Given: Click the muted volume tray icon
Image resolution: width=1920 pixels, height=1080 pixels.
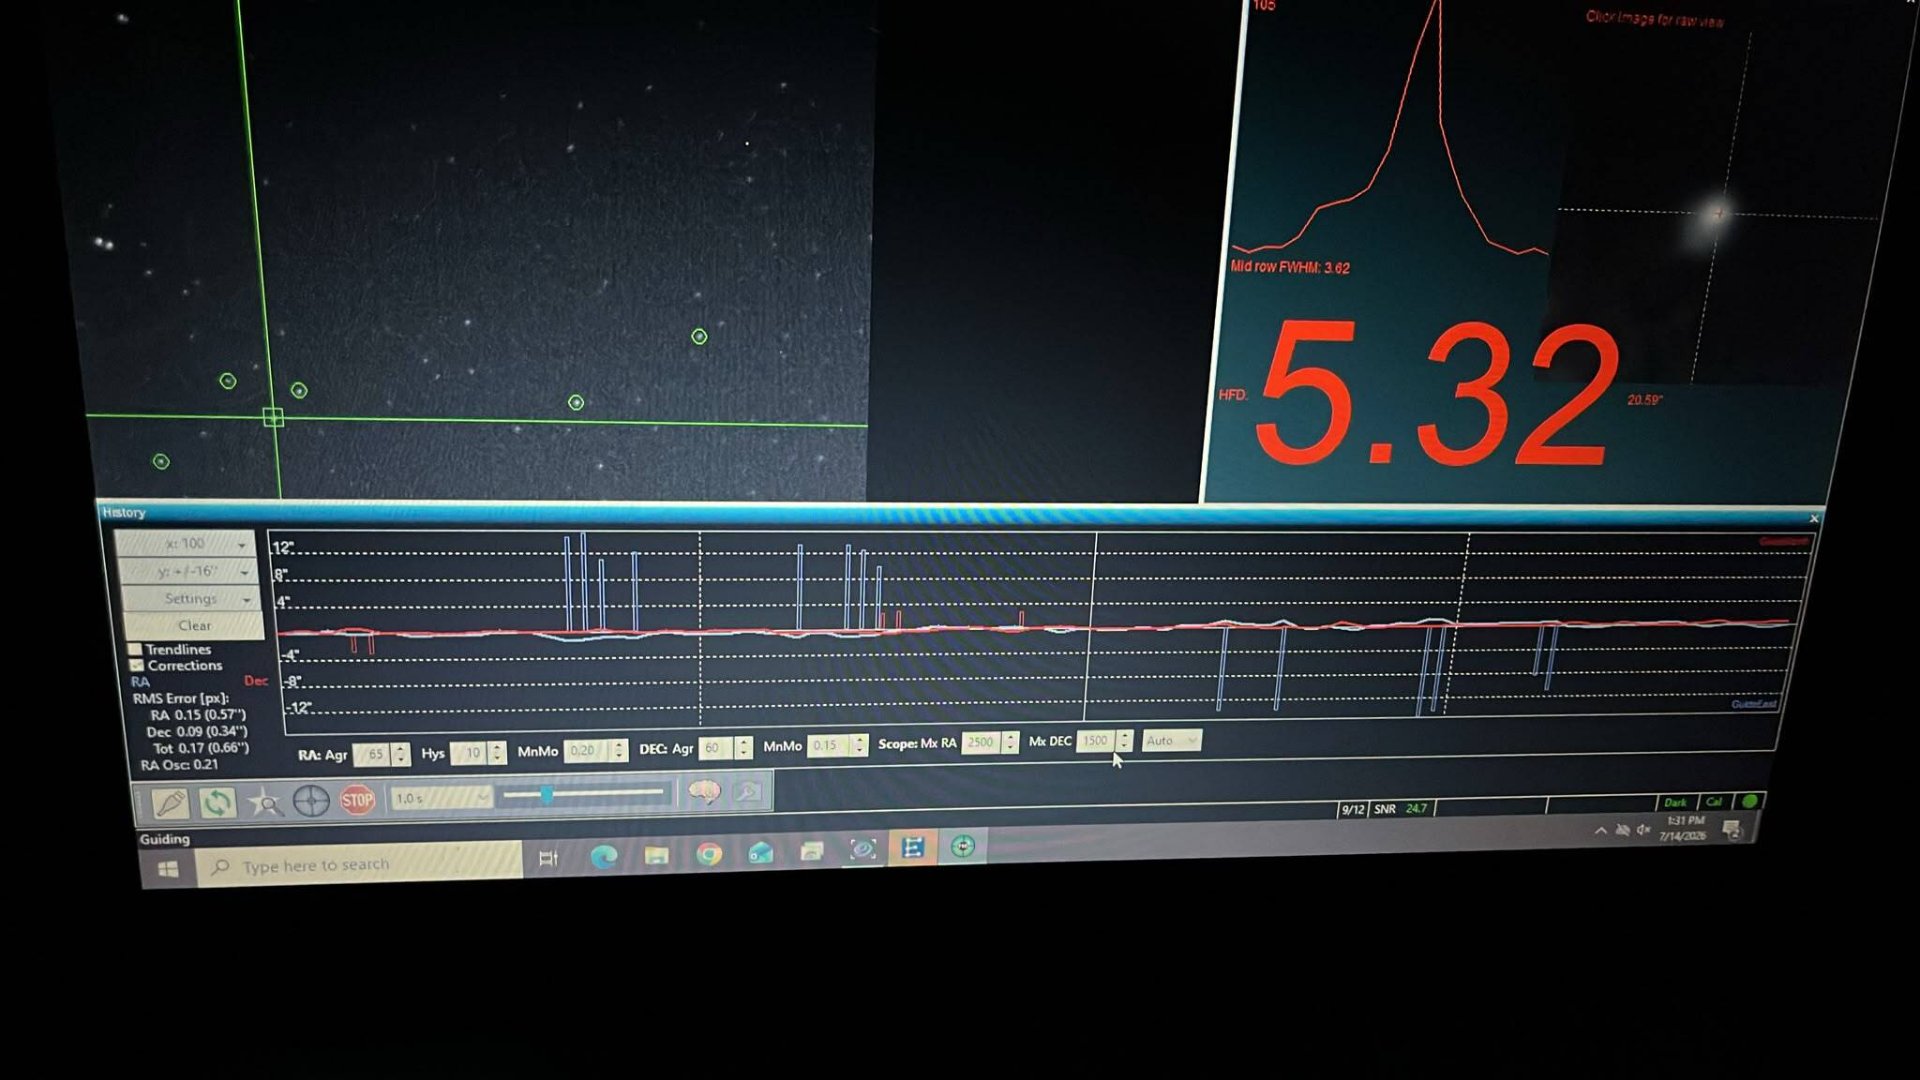Looking at the screenshot, I should [1643, 830].
